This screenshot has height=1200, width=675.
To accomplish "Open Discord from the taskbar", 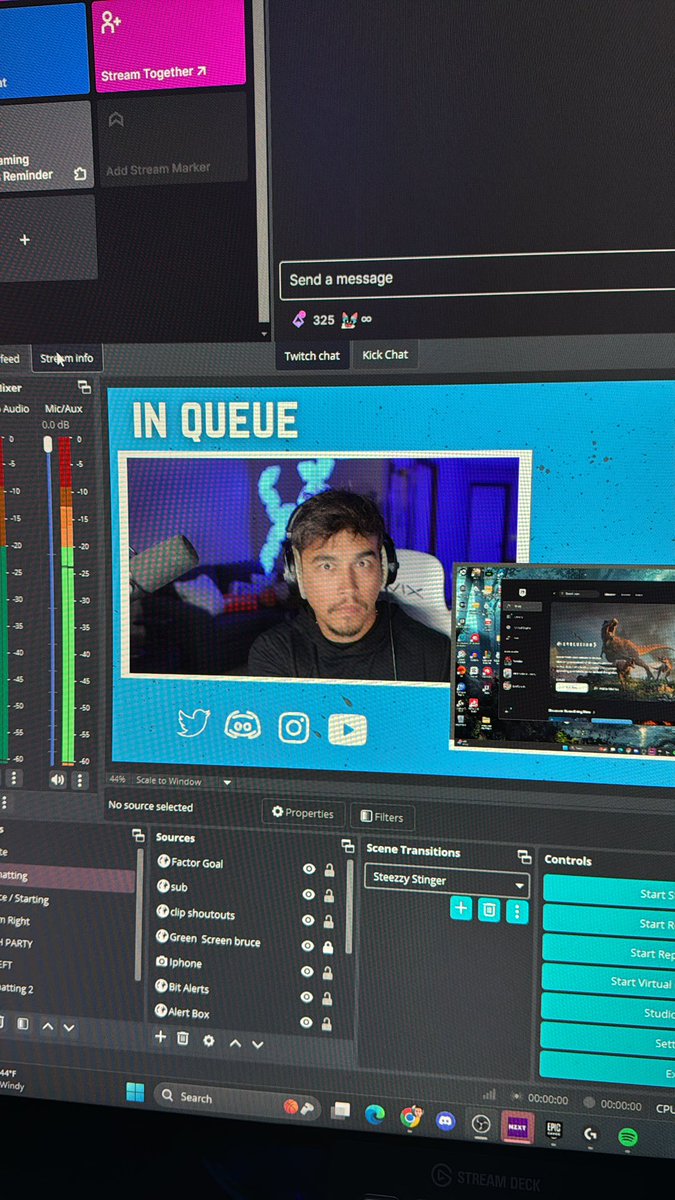I will [445, 1120].
